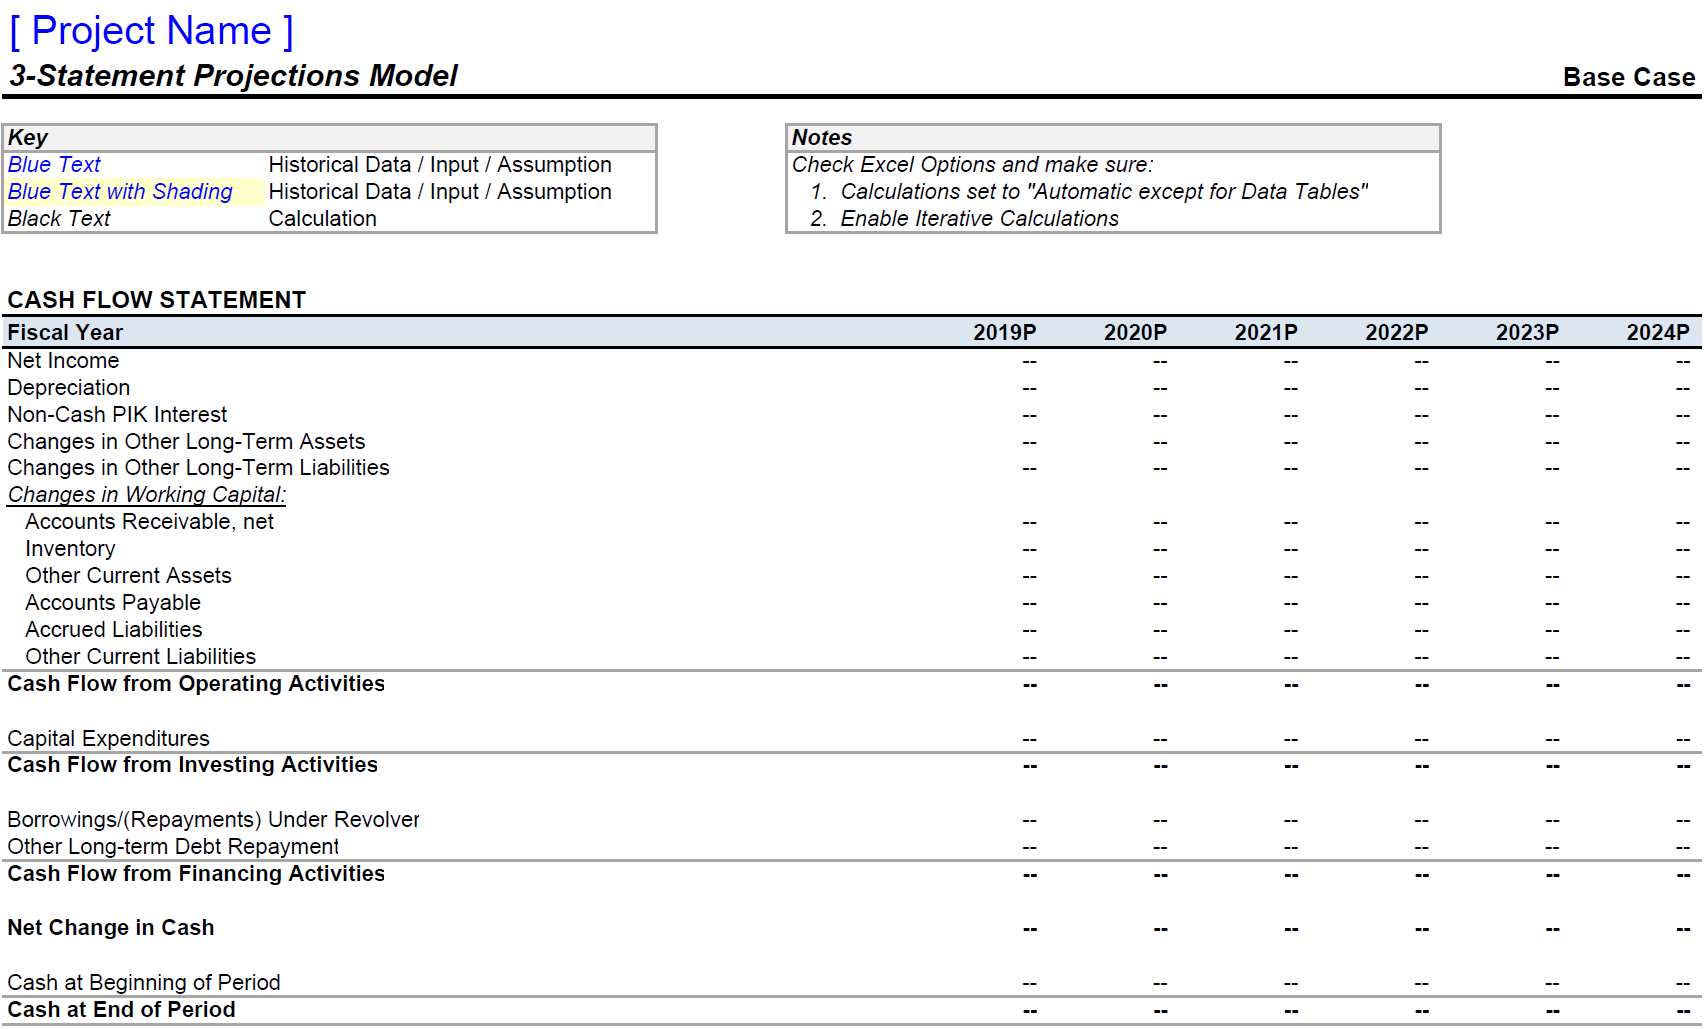Click the Accrued Liabilities row label
The height and width of the screenshot is (1029, 1707).
[x=114, y=630]
